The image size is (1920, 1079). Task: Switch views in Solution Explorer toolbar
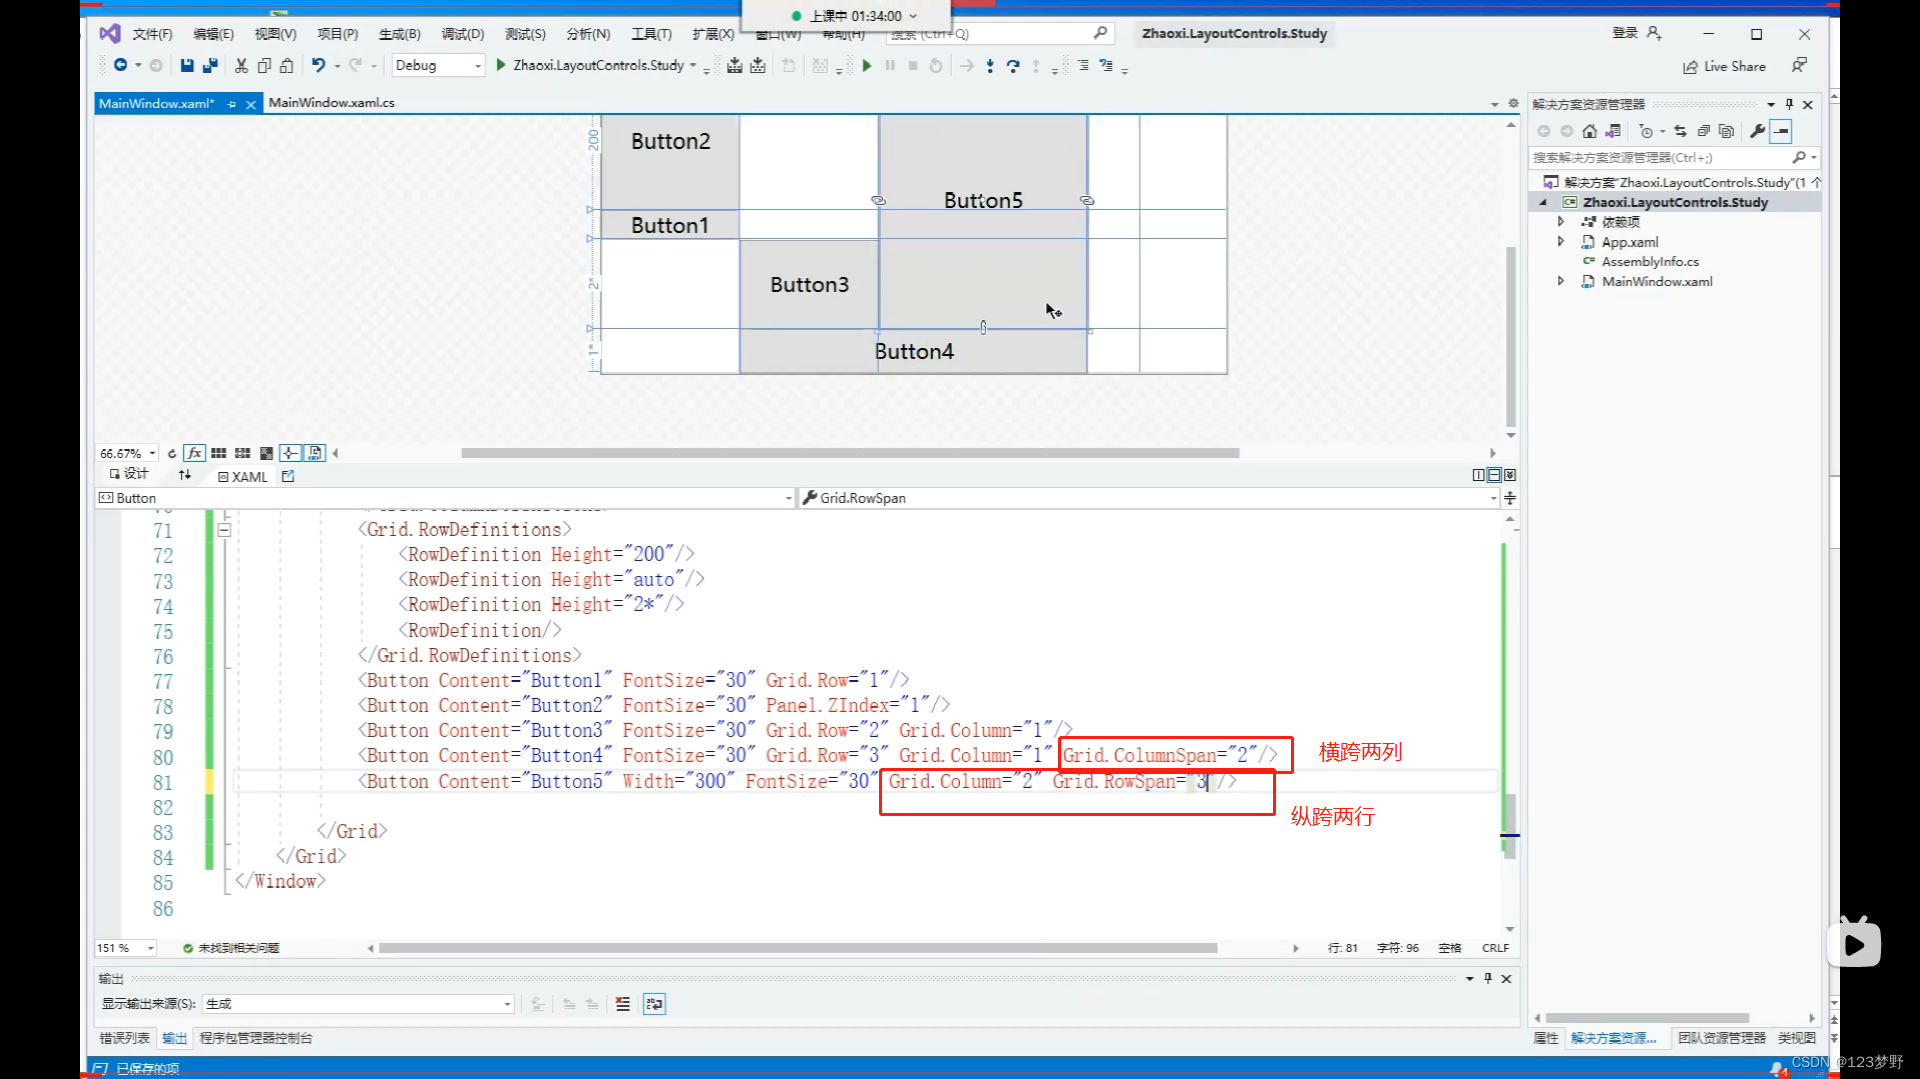coord(1613,131)
